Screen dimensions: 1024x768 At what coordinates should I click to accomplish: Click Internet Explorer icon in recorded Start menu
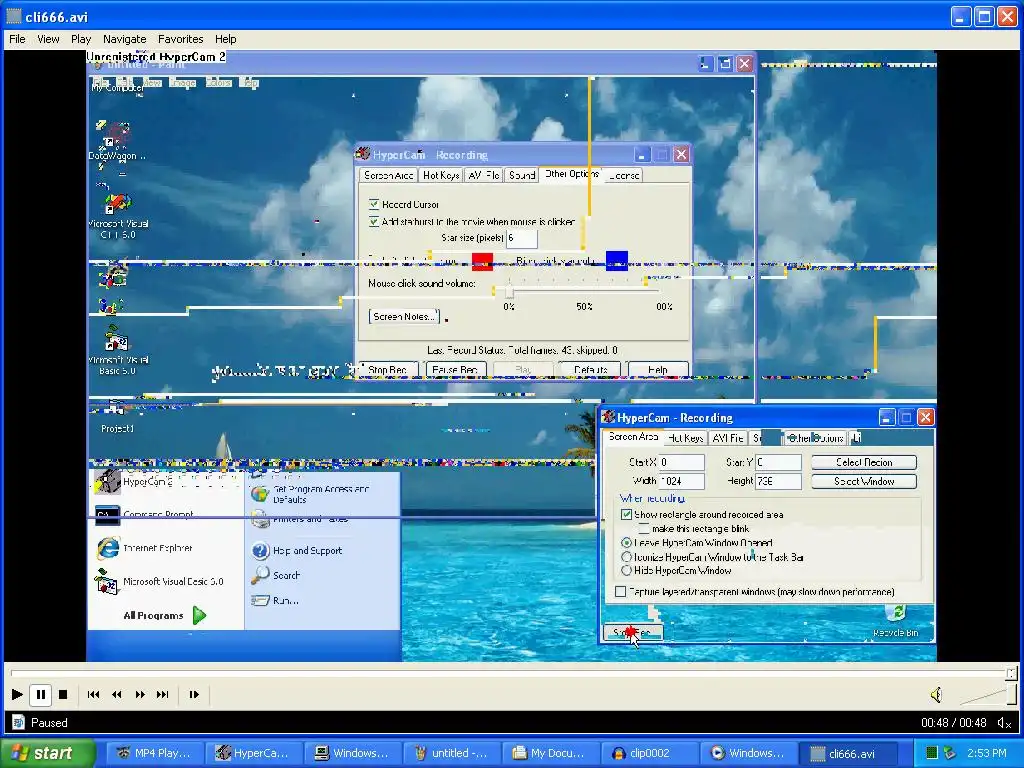108,548
